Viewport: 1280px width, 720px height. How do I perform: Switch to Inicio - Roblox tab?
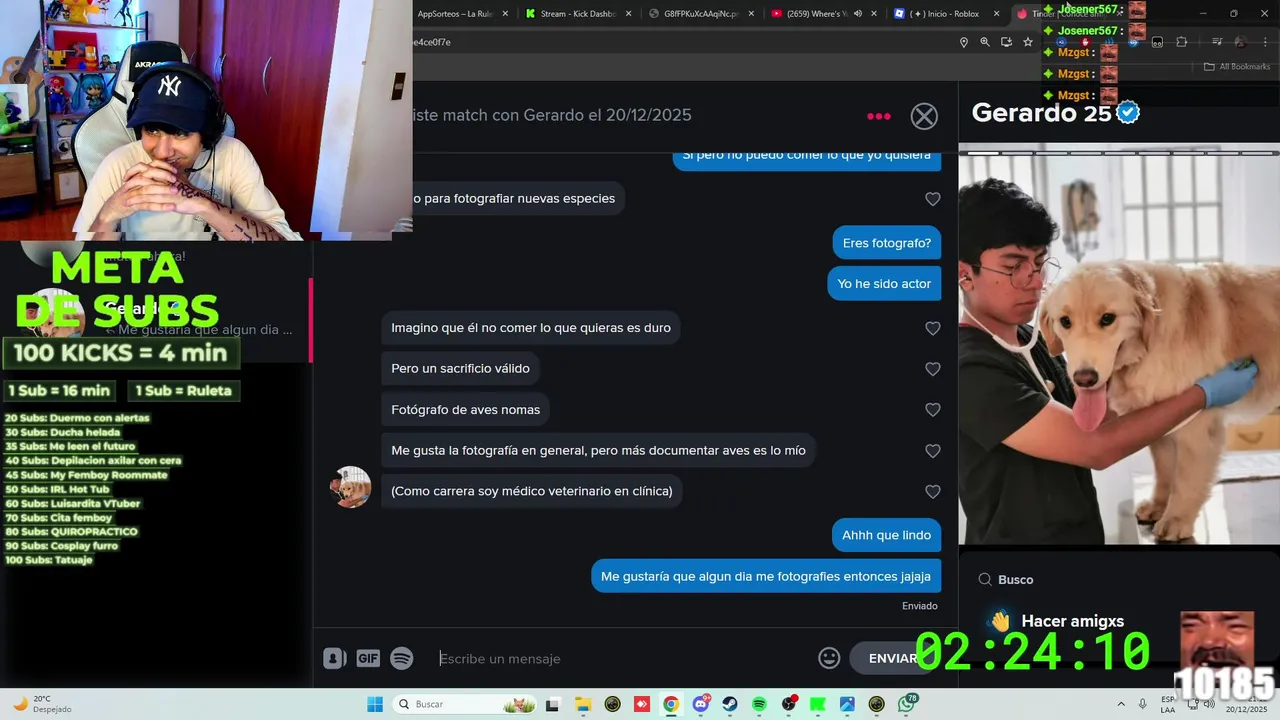pyautogui.click(x=942, y=14)
